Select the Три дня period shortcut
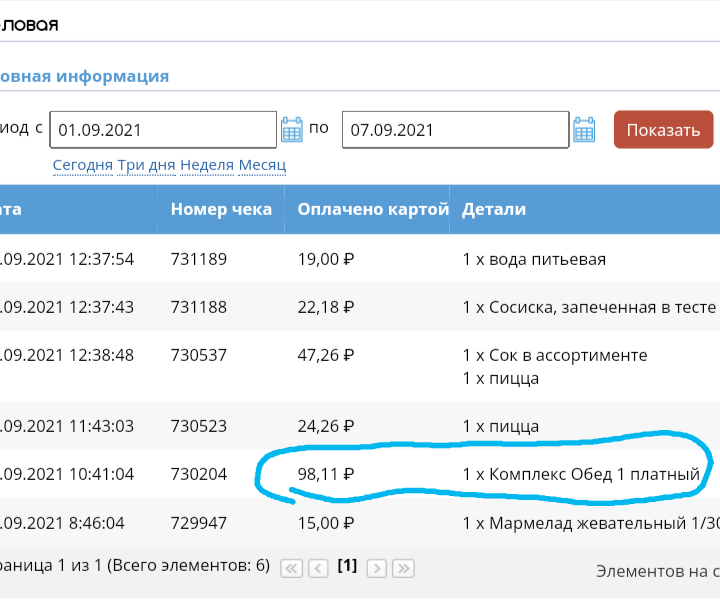The height and width of the screenshot is (608, 720). click(x=146, y=165)
